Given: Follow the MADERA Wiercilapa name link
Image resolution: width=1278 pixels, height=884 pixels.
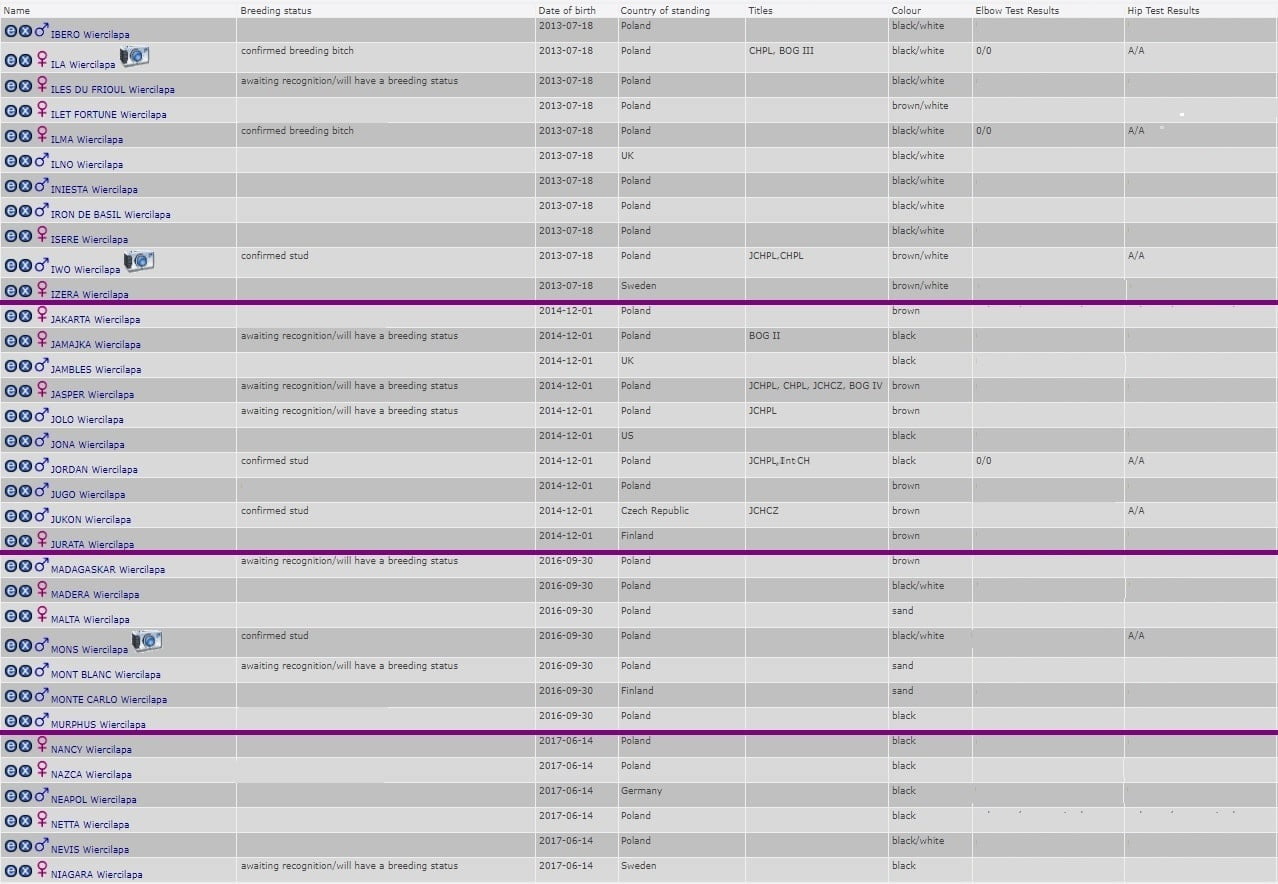Looking at the screenshot, I should tap(95, 595).
